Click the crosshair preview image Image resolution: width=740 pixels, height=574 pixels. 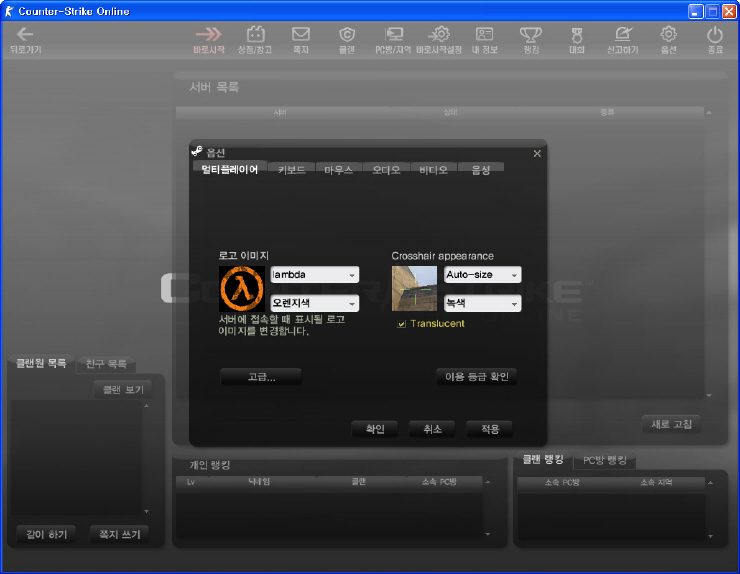(414, 288)
